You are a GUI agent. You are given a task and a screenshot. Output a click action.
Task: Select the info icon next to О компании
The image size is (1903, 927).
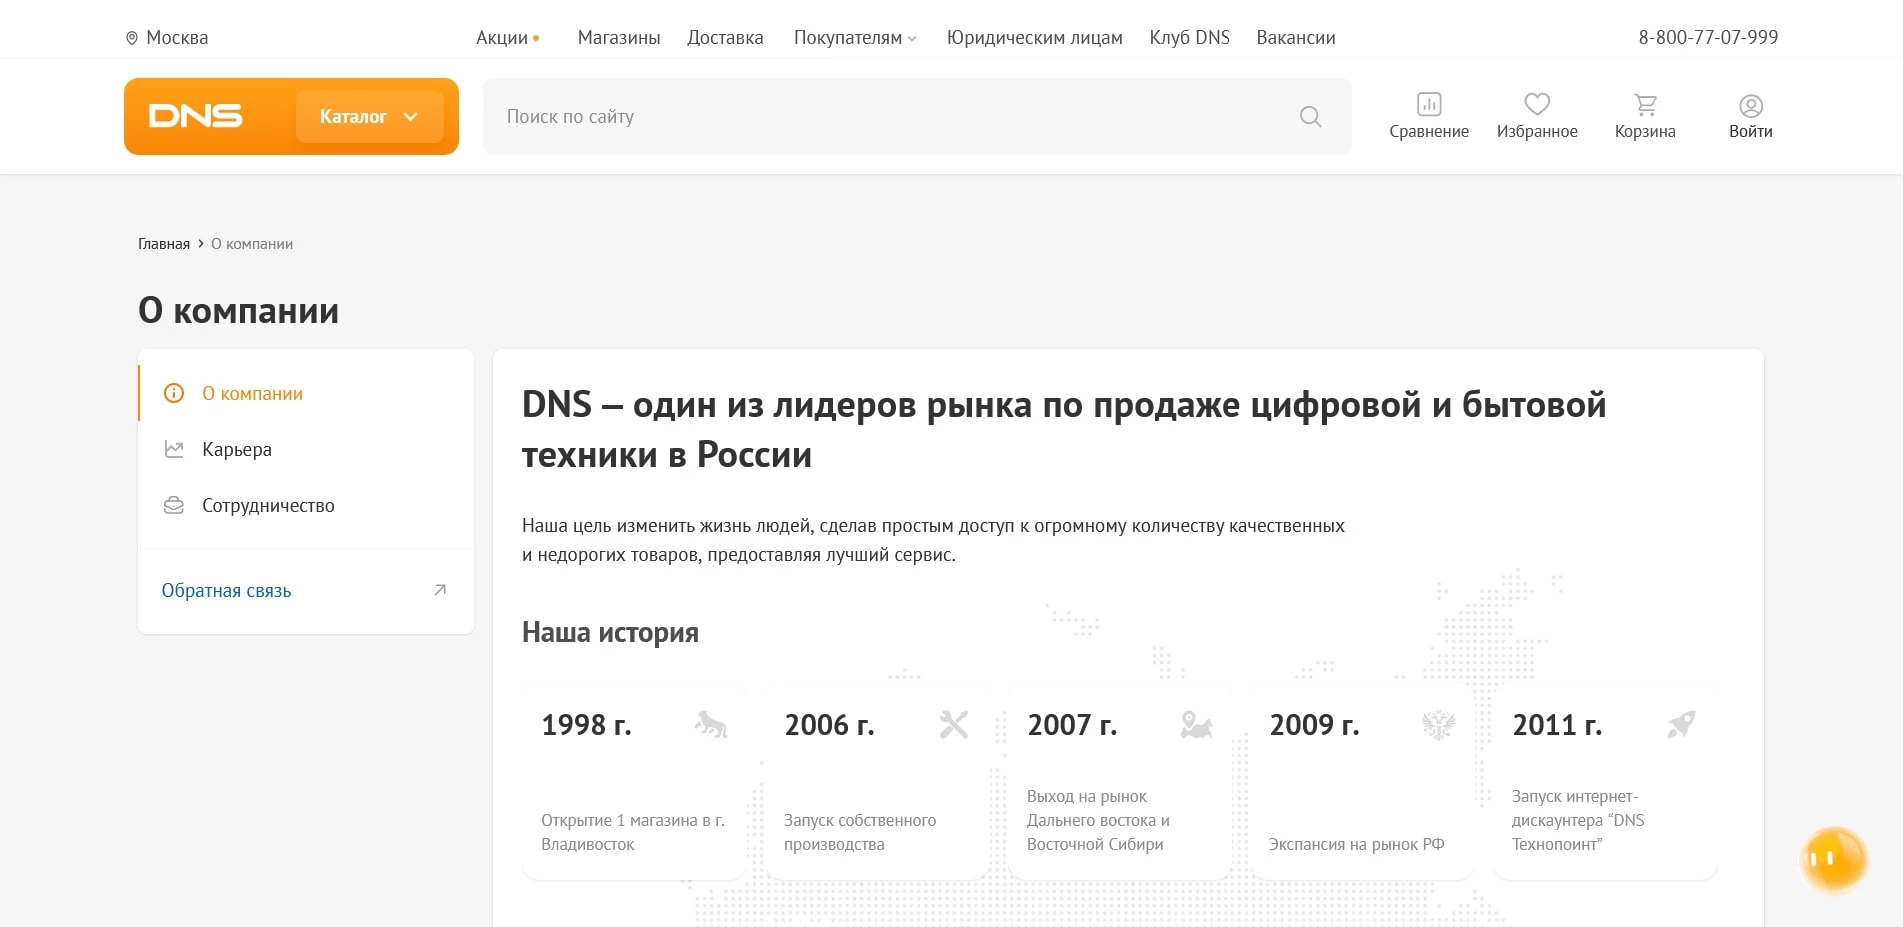click(x=174, y=393)
